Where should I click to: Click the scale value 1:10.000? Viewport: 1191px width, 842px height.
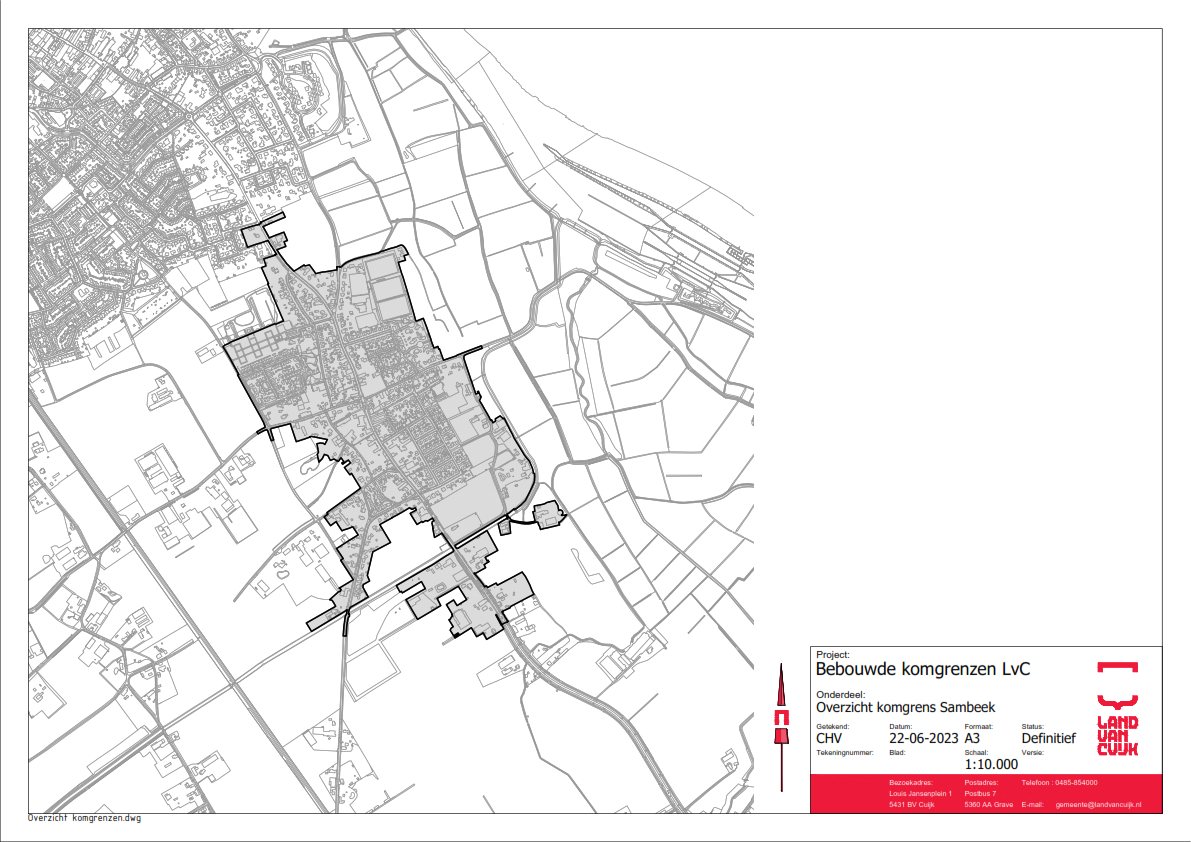pos(991,765)
